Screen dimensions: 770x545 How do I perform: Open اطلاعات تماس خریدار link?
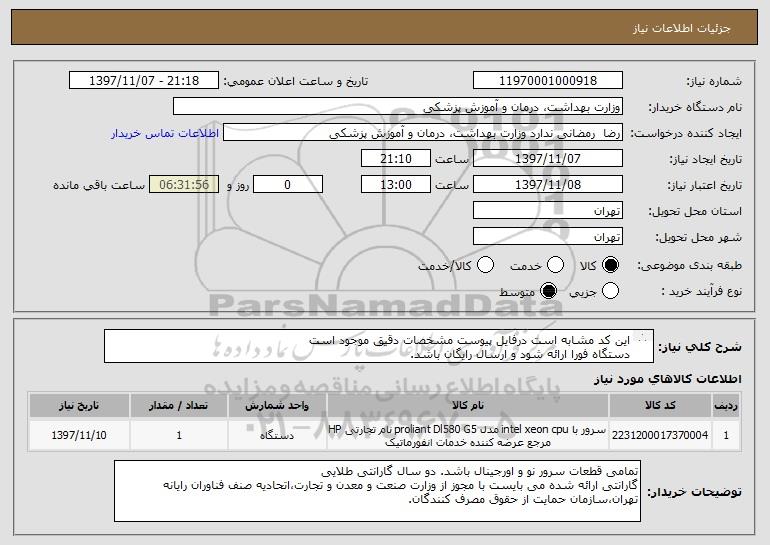[x=165, y=134]
